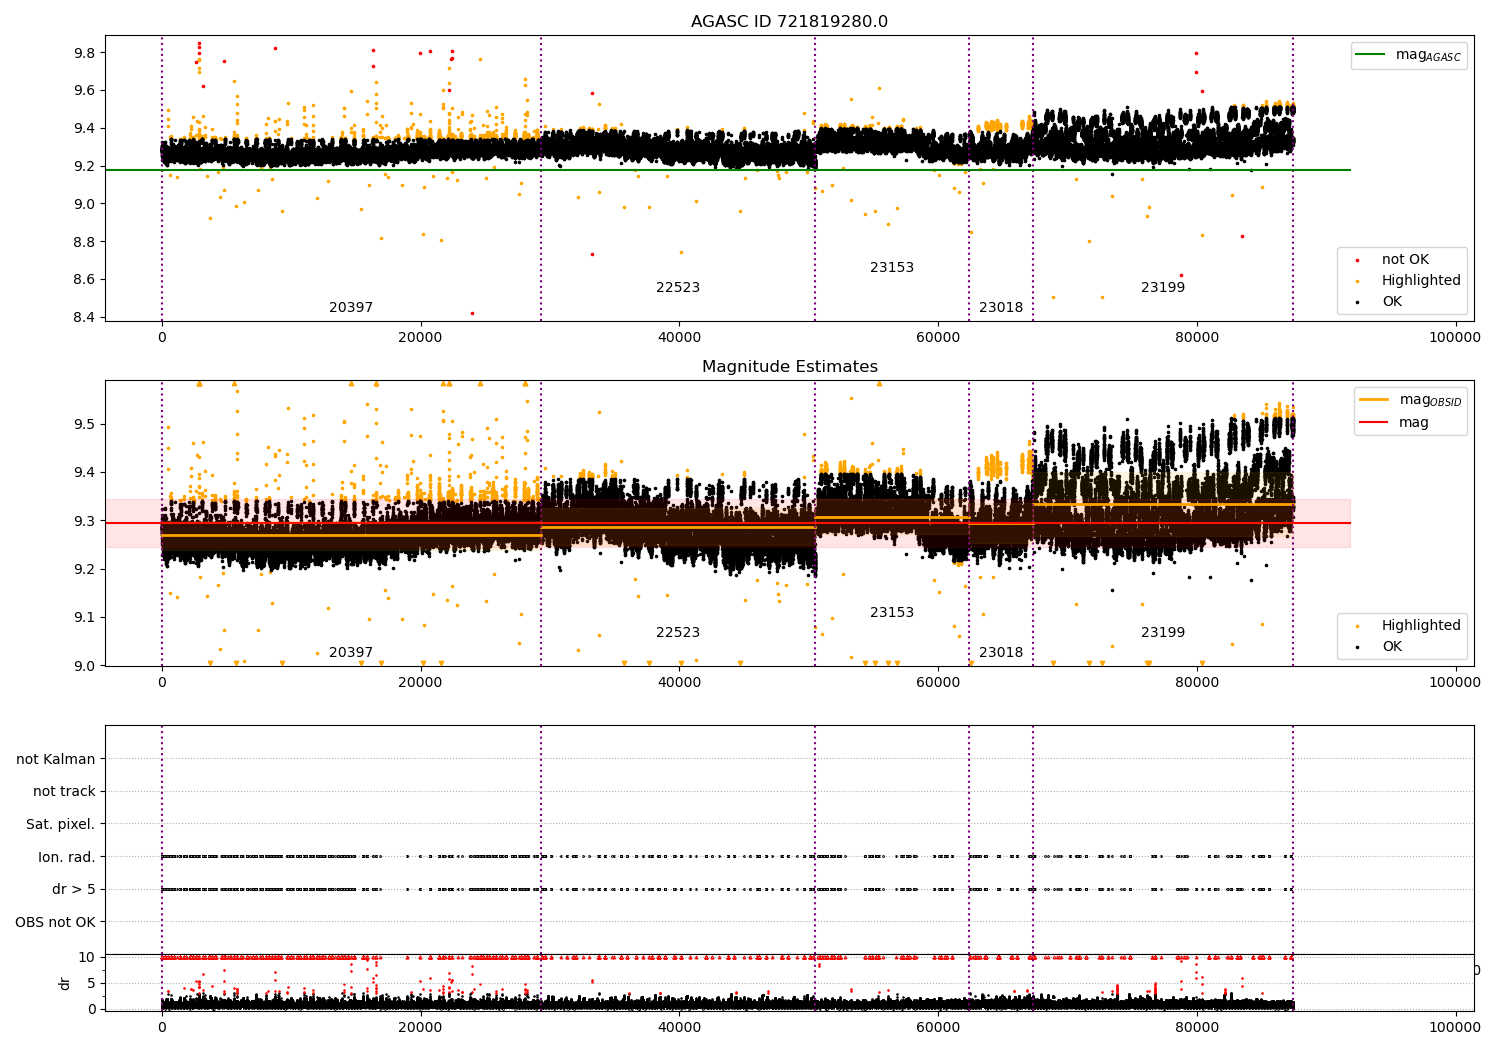Click the 9.6 tick on top plot

(84, 91)
